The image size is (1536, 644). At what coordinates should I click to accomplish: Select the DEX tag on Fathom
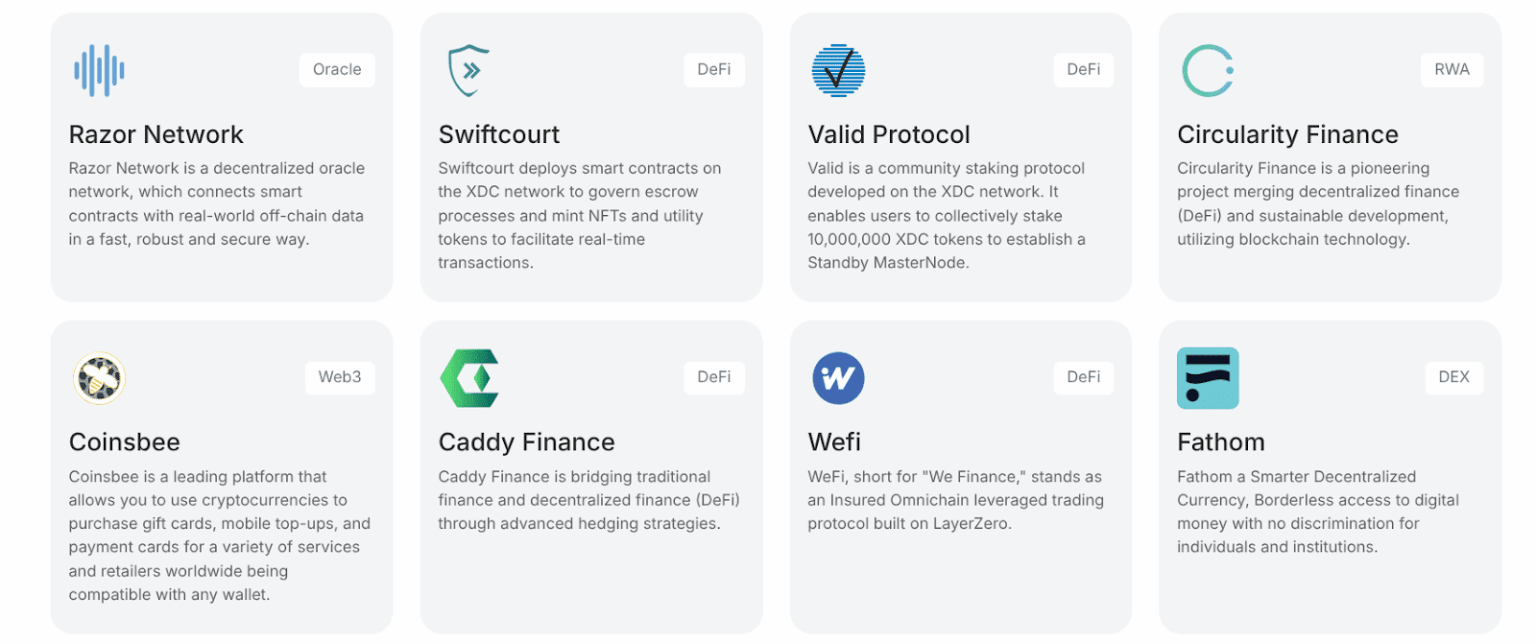(1453, 377)
